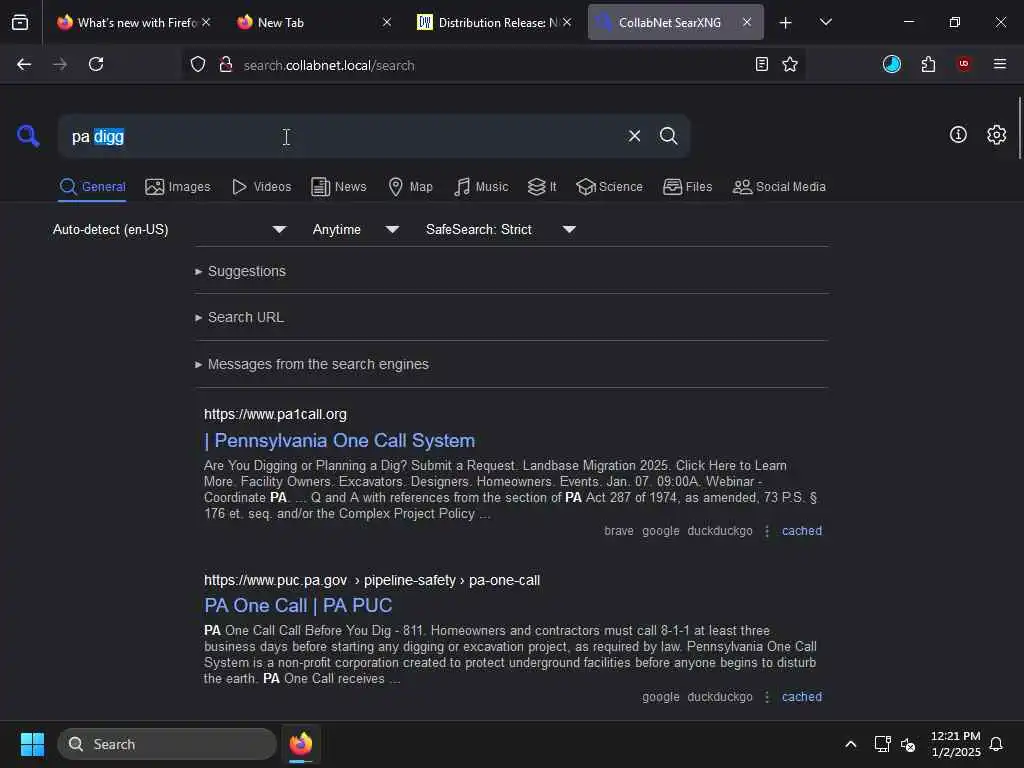Open Firefox View tab list icon
Image resolution: width=1024 pixels, height=768 pixels.
20,22
